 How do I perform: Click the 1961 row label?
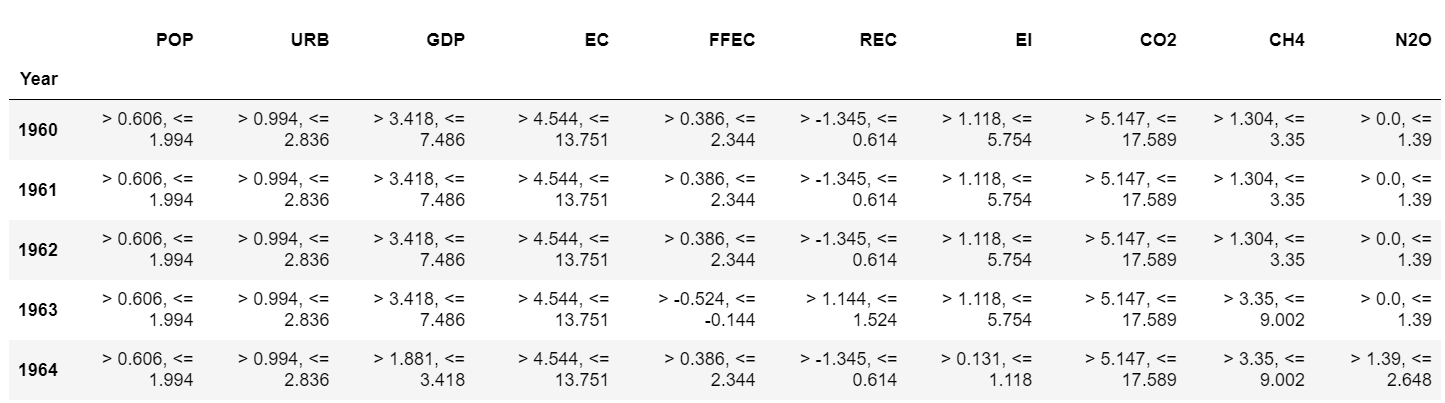[x=38, y=190]
